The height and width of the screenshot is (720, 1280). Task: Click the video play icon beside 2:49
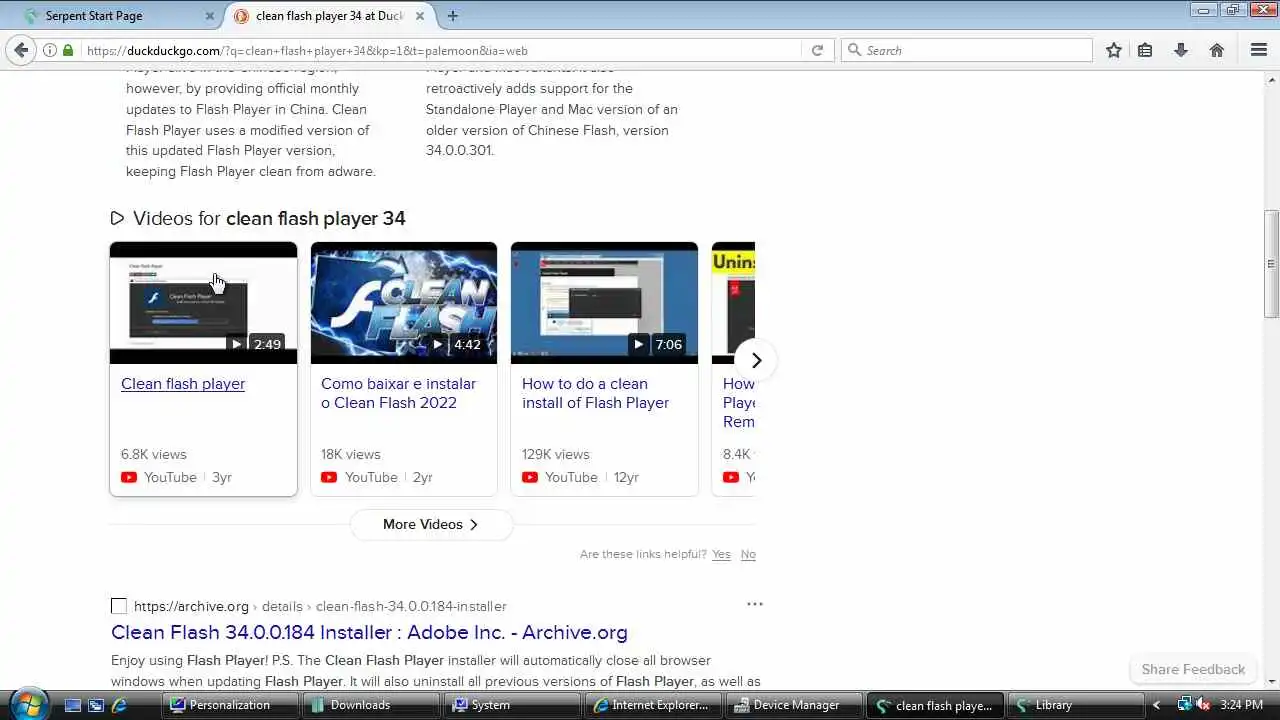pyautogui.click(x=237, y=344)
